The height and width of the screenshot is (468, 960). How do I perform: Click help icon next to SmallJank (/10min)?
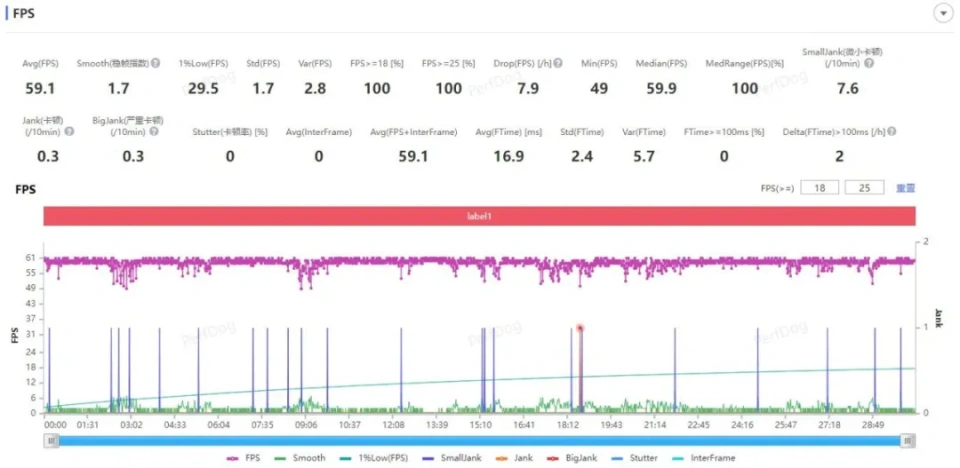(x=869, y=63)
